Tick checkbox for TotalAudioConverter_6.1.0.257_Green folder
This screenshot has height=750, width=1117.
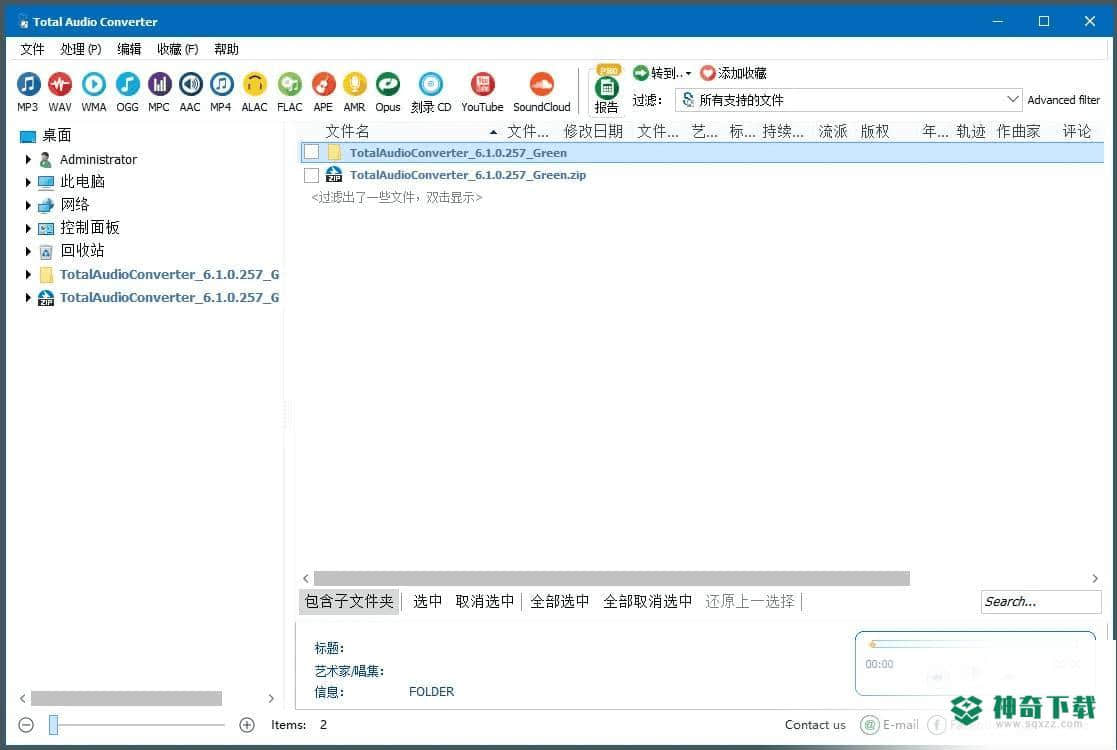(x=311, y=152)
